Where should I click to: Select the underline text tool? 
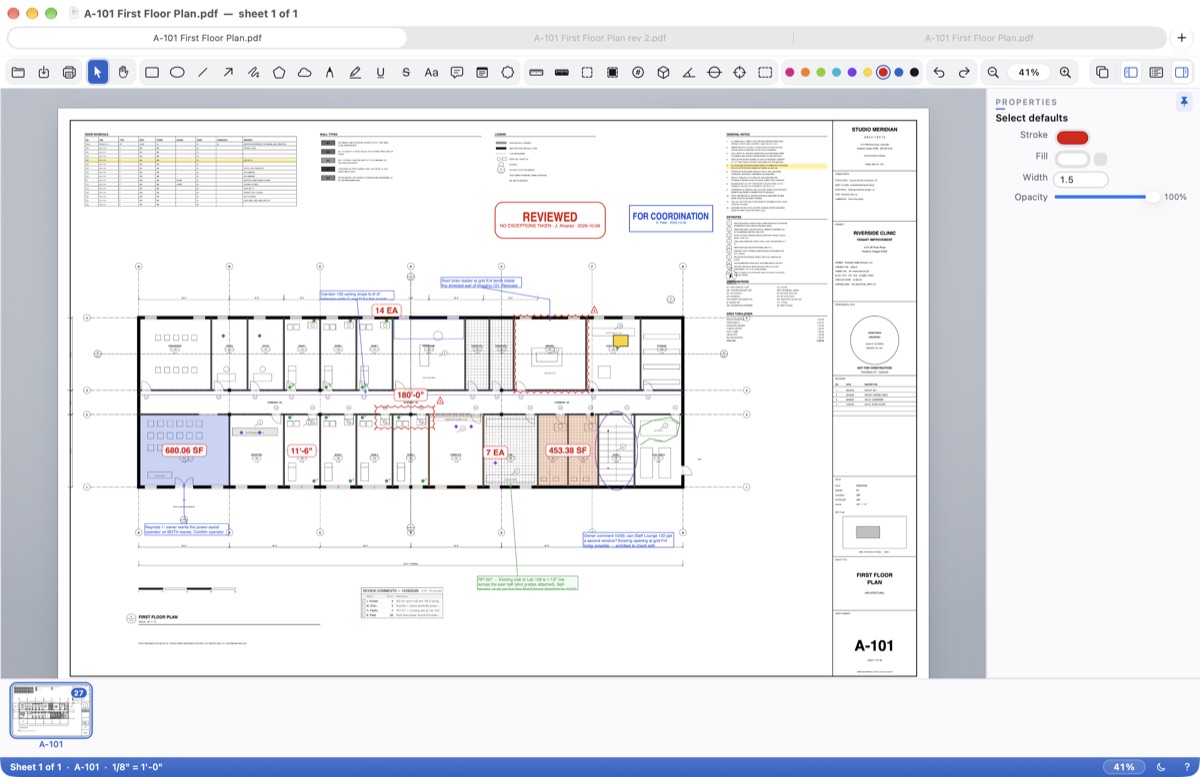tap(381, 72)
